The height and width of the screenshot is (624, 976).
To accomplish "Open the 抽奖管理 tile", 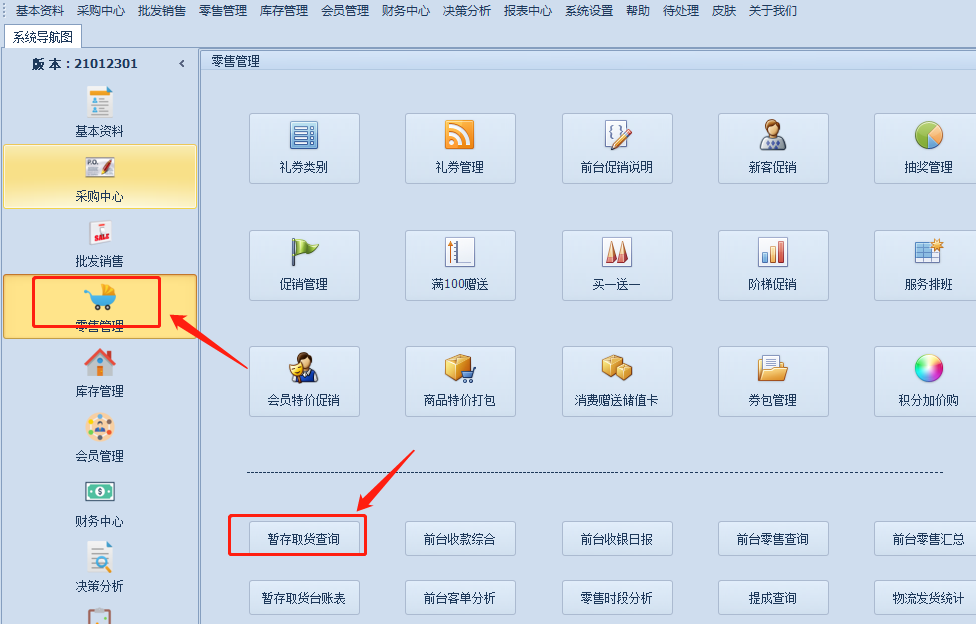I will click(927, 148).
